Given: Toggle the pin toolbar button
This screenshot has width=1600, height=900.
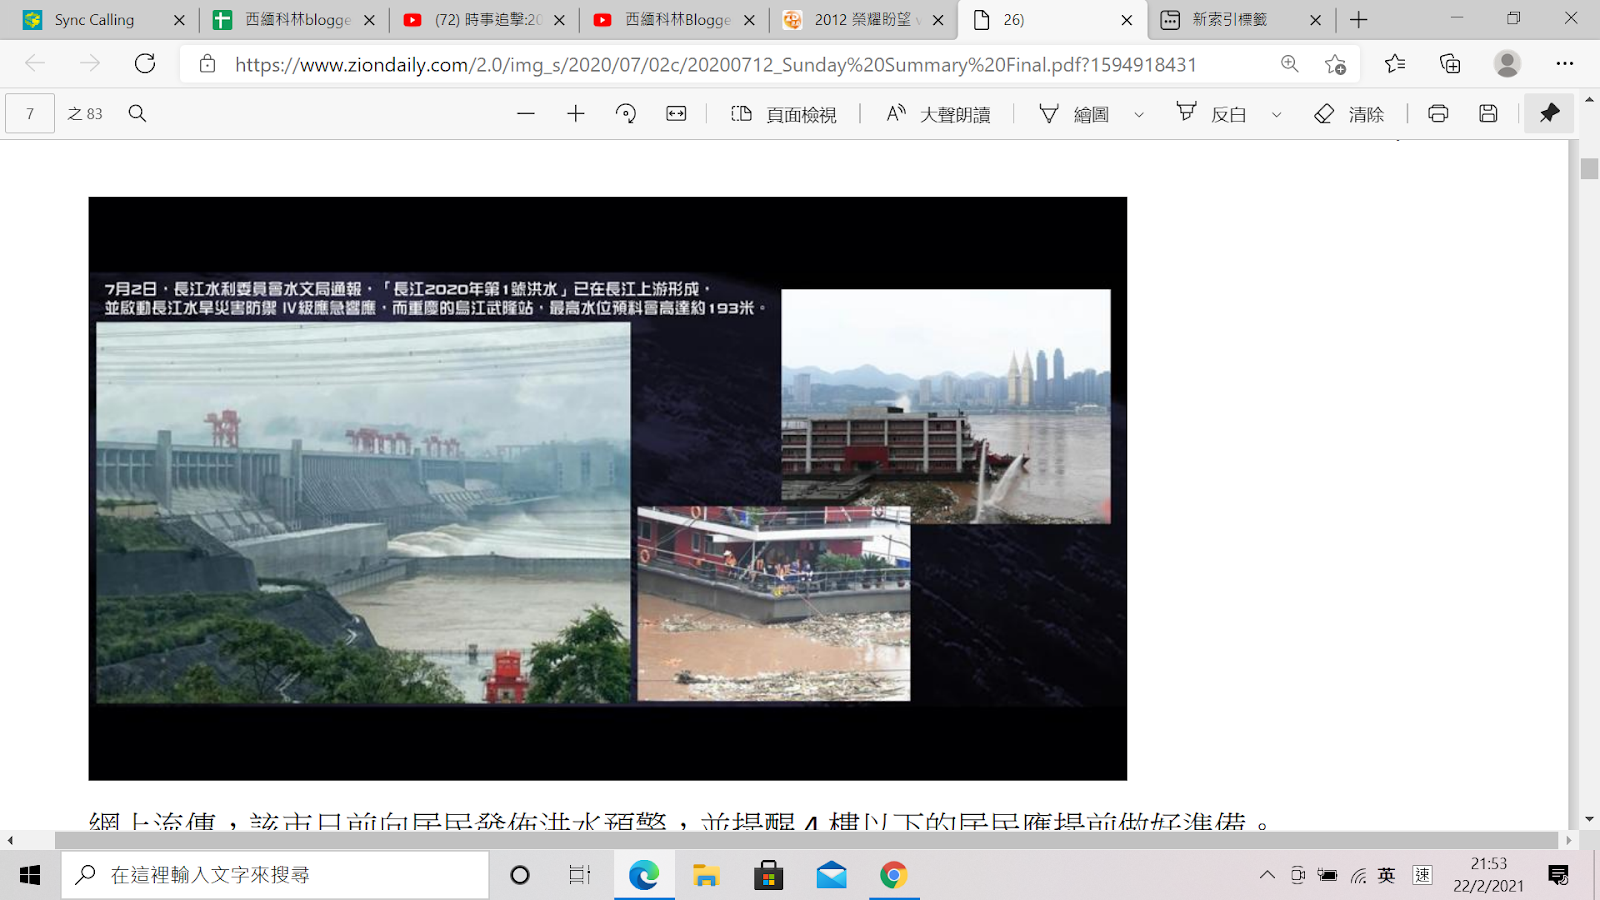Looking at the screenshot, I should coord(1549,114).
